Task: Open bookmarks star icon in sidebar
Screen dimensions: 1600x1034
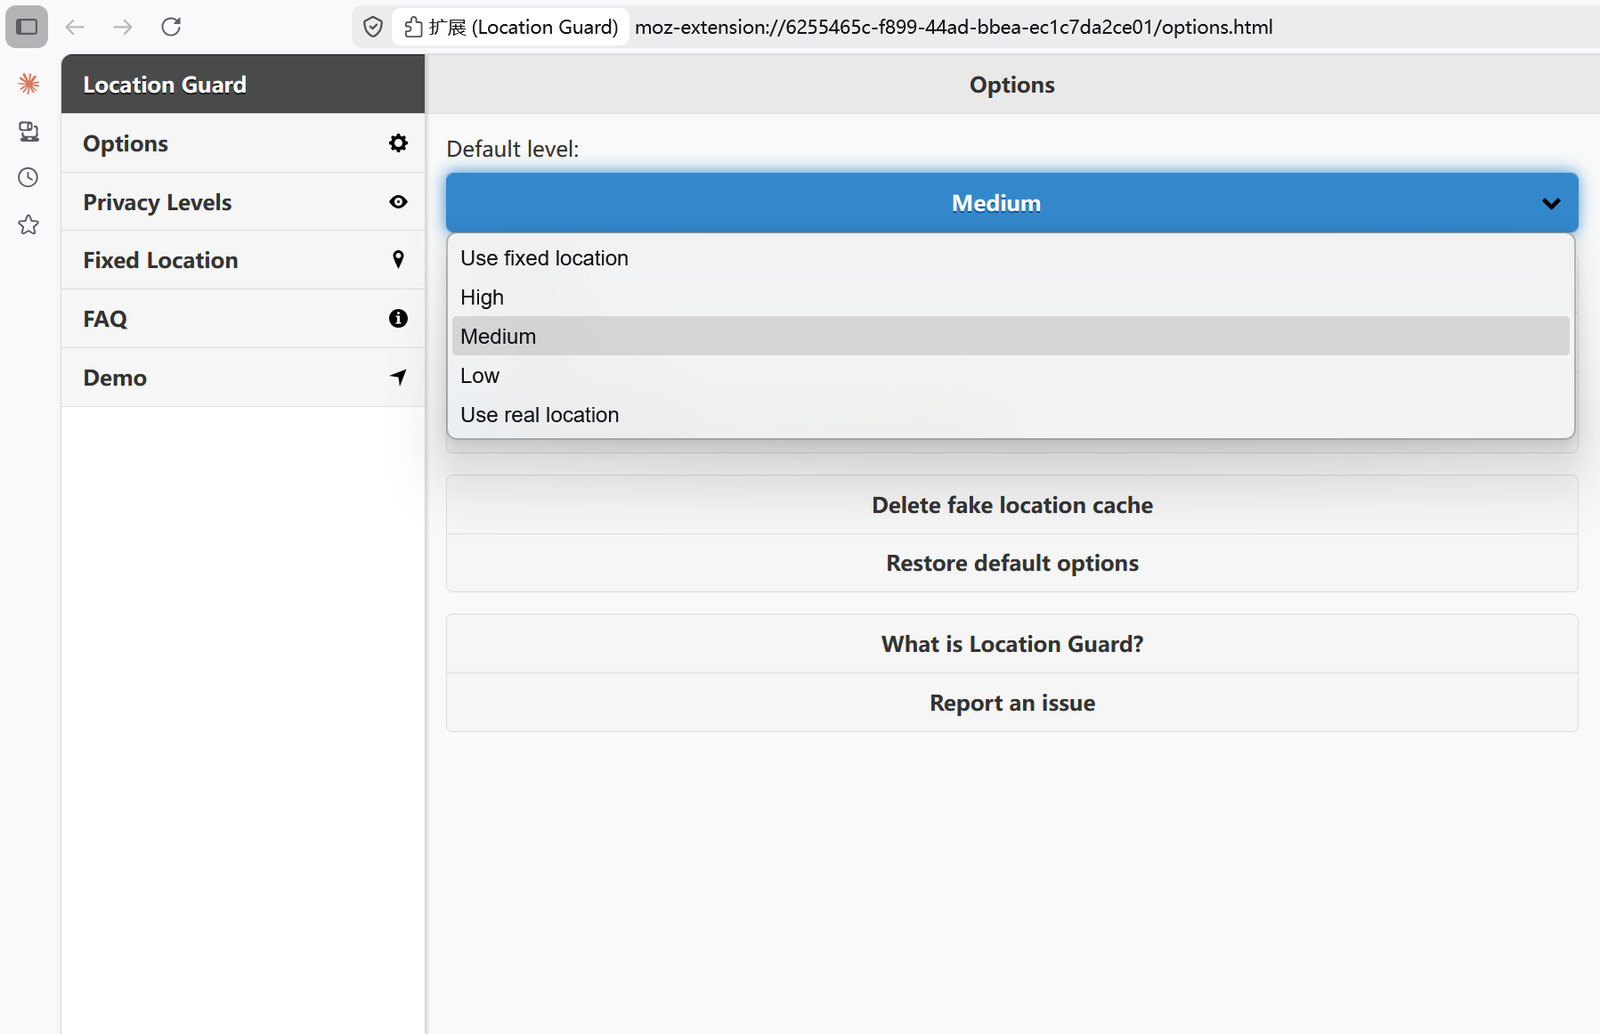Action: click(x=29, y=225)
